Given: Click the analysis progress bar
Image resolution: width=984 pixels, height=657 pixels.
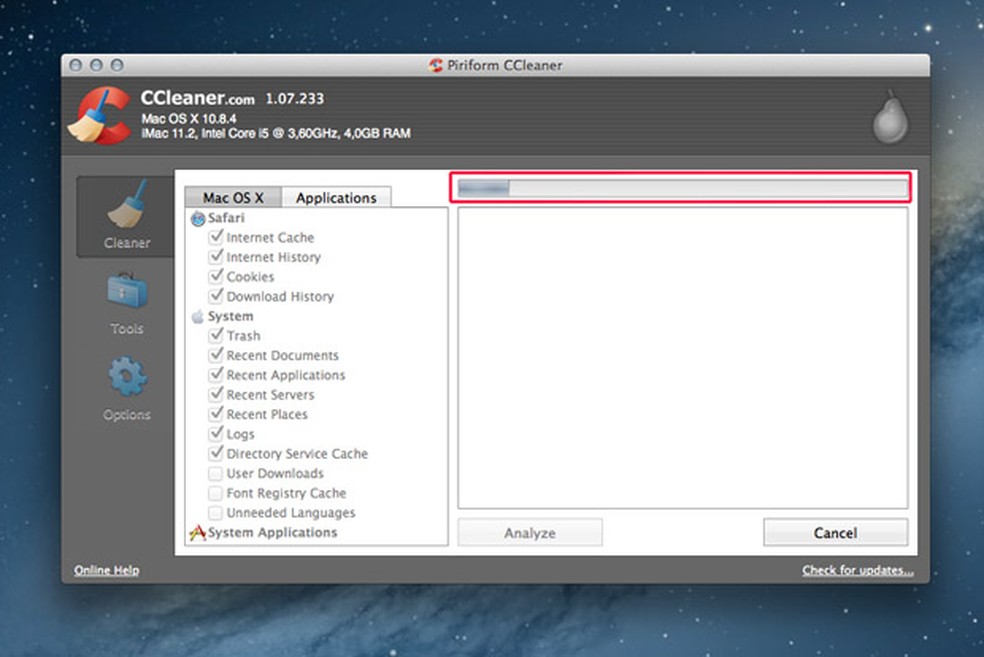Looking at the screenshot, I should (683, 188).
